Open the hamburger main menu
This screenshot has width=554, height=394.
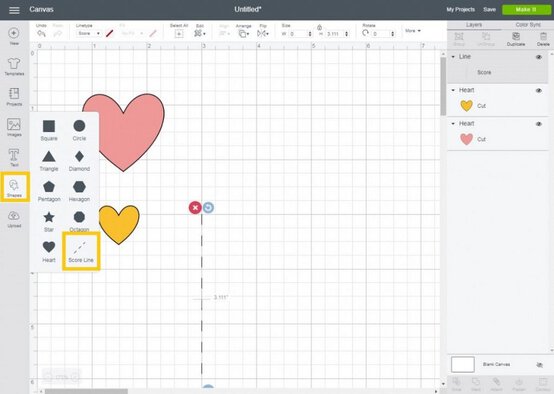[x=14, y=10]
